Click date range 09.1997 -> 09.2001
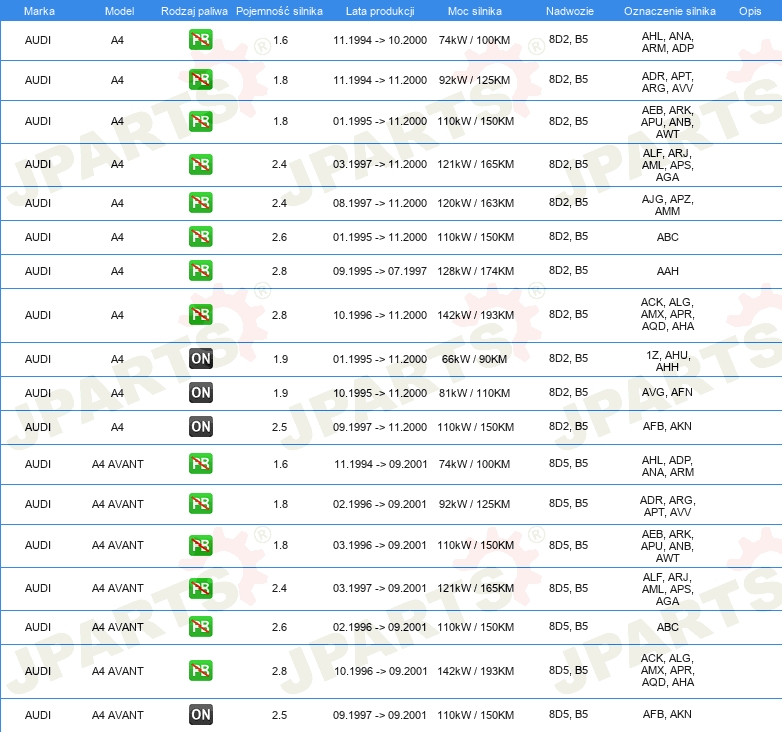The image size is (782, 732). tap(380, 716)
